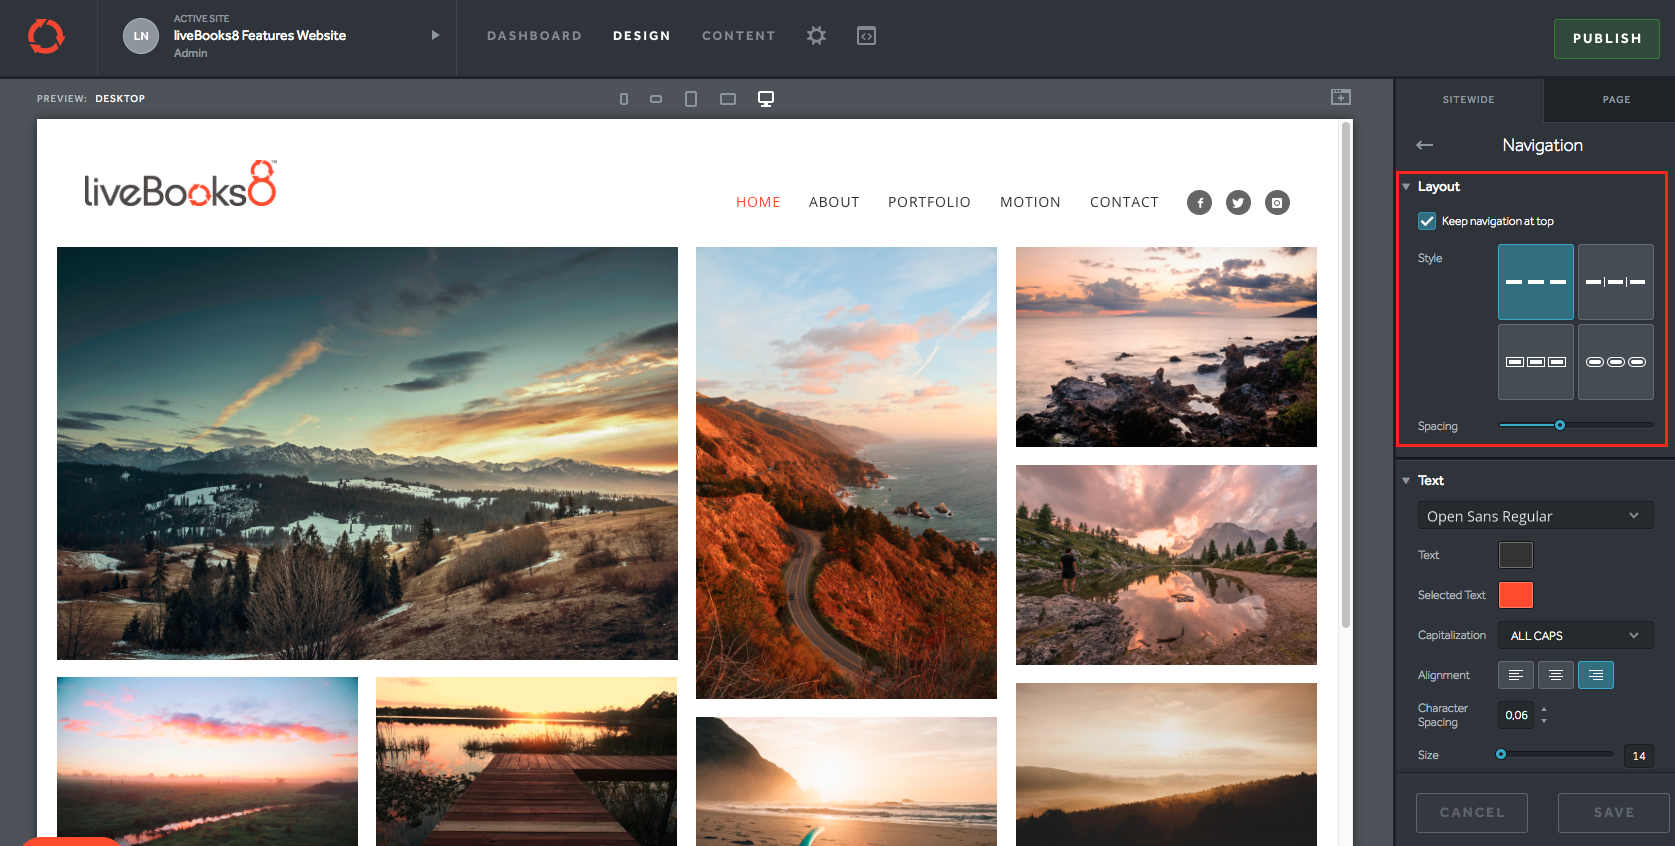Open the ALL CAPS capitalization dropdown

click(1575, 635)
